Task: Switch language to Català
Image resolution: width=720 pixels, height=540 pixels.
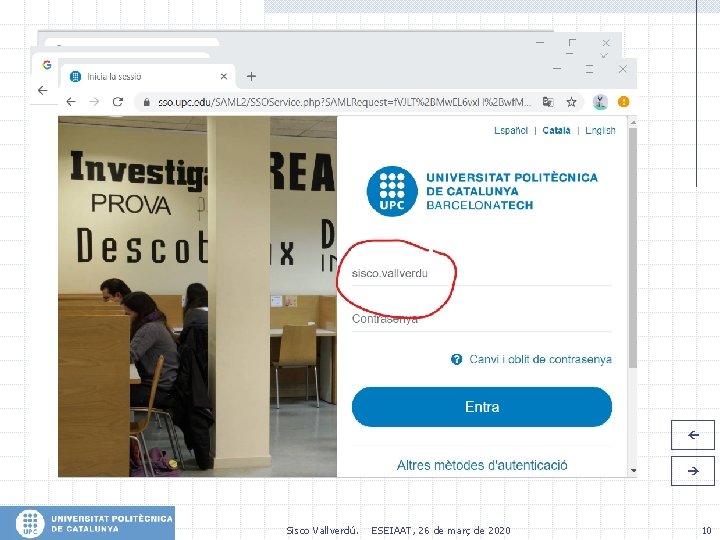Action: pyautogui.click(x=556, y=130)
